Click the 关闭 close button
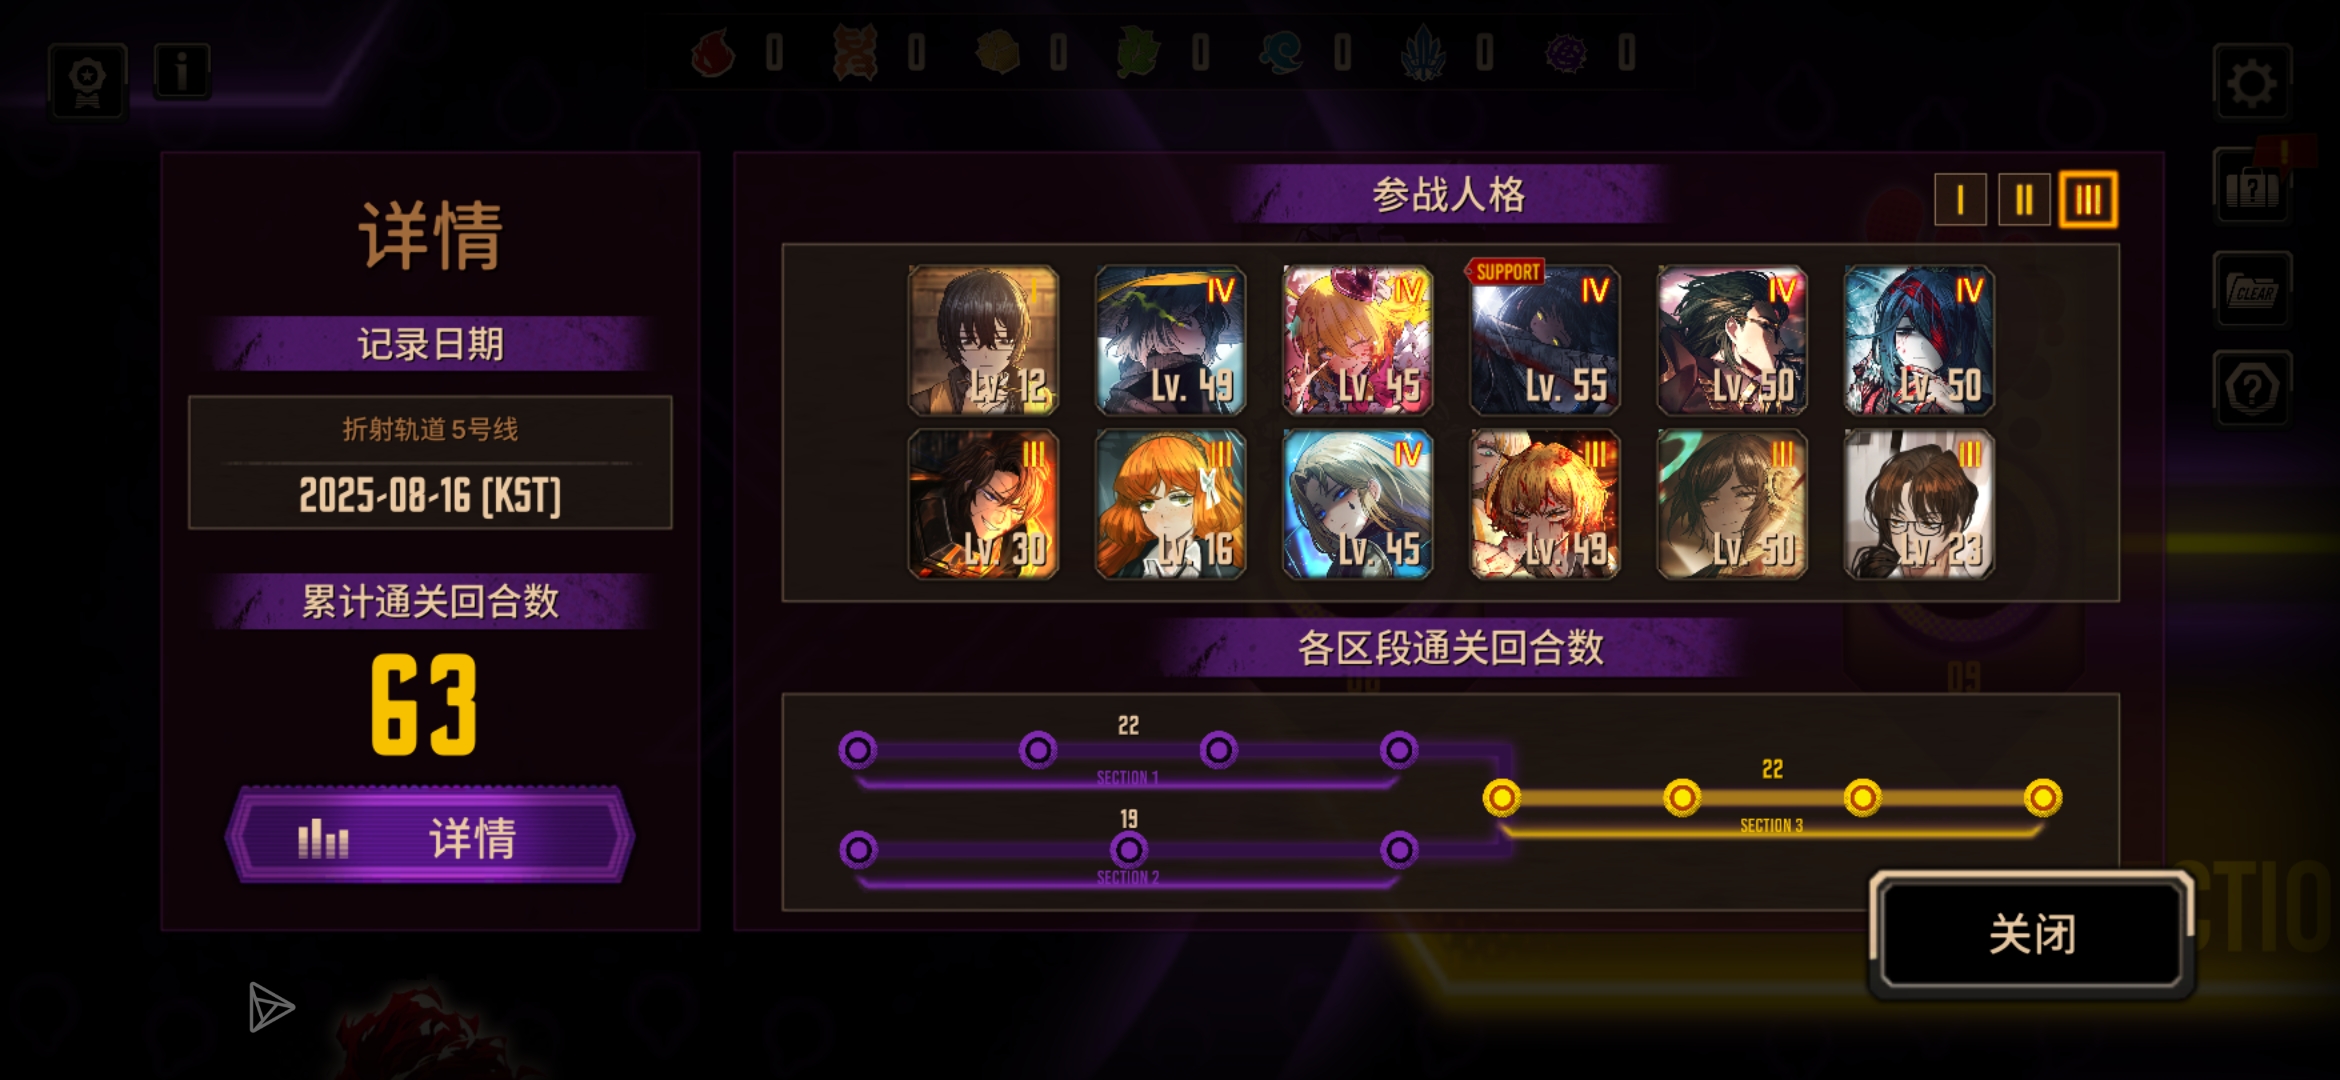Viewport: 2340px width, 1080px height. pyautogui.click(x=2031, y=934)
